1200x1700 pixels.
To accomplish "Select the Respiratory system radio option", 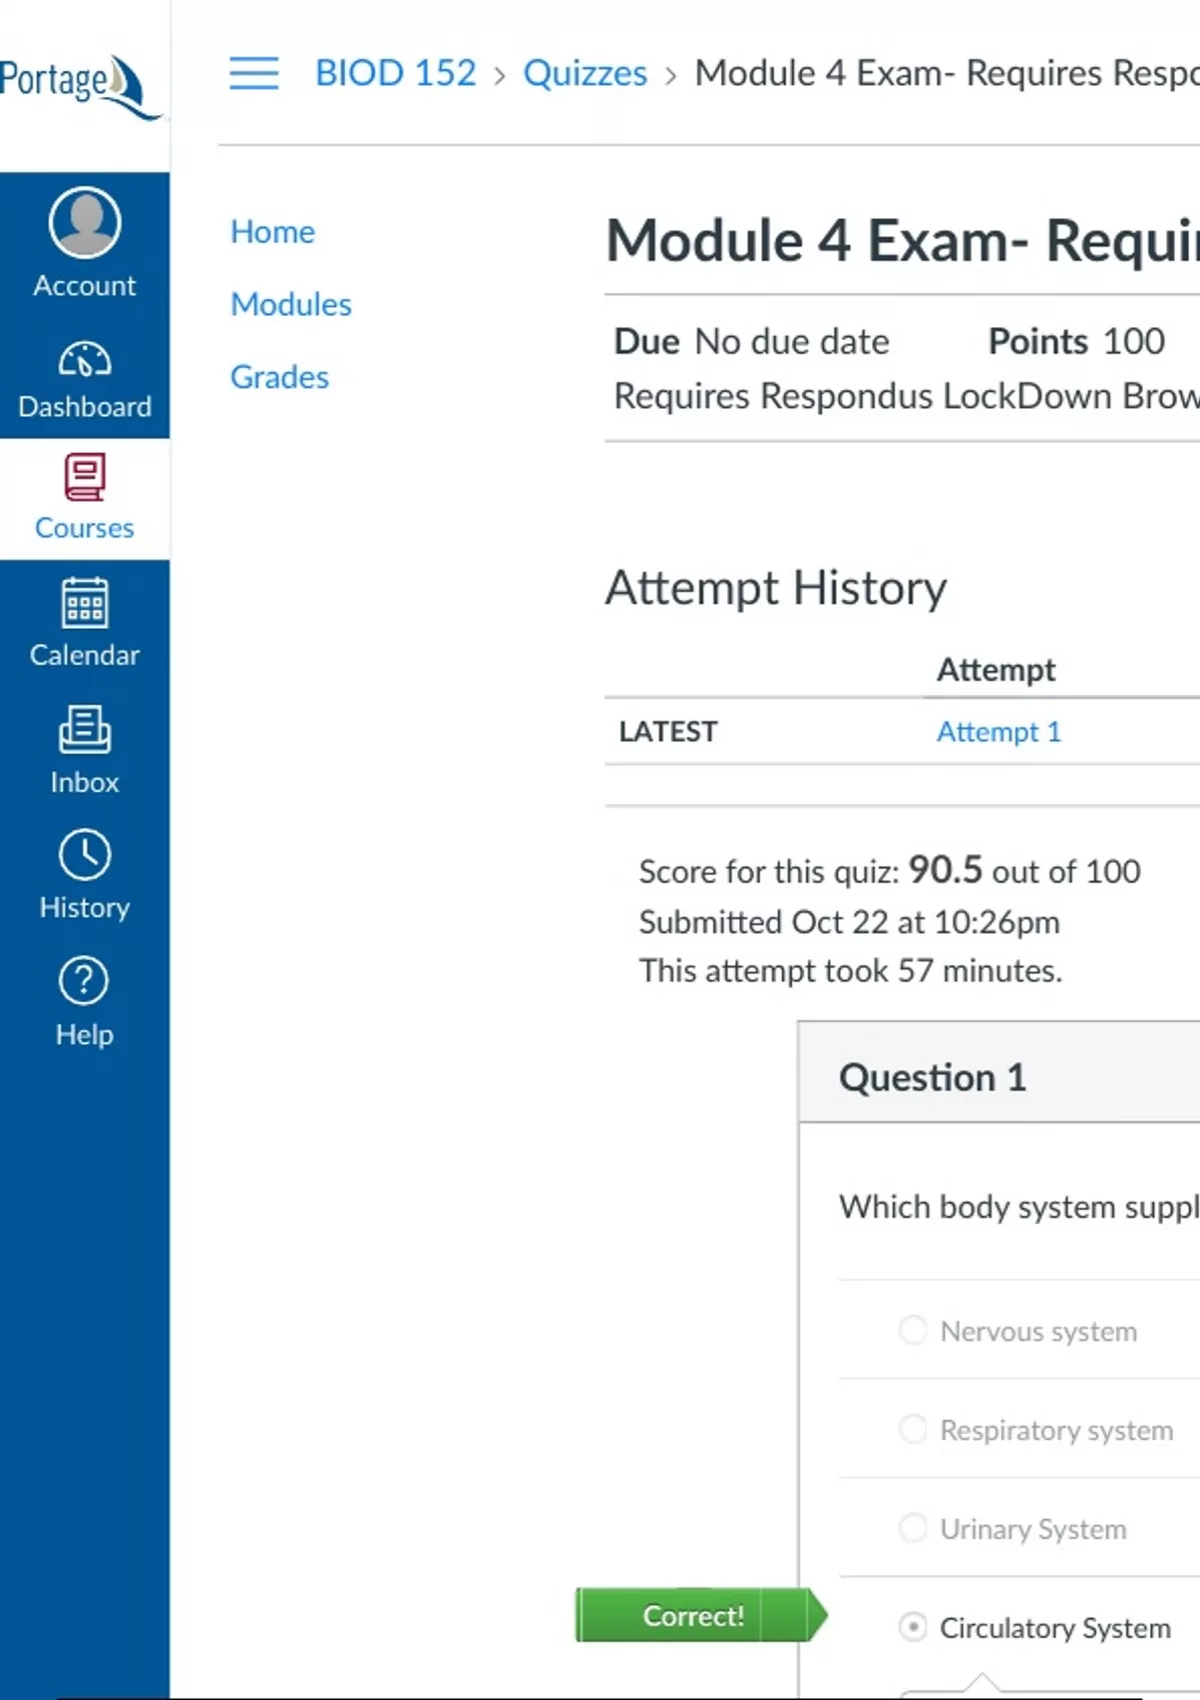I will [x=913, y=1429].
